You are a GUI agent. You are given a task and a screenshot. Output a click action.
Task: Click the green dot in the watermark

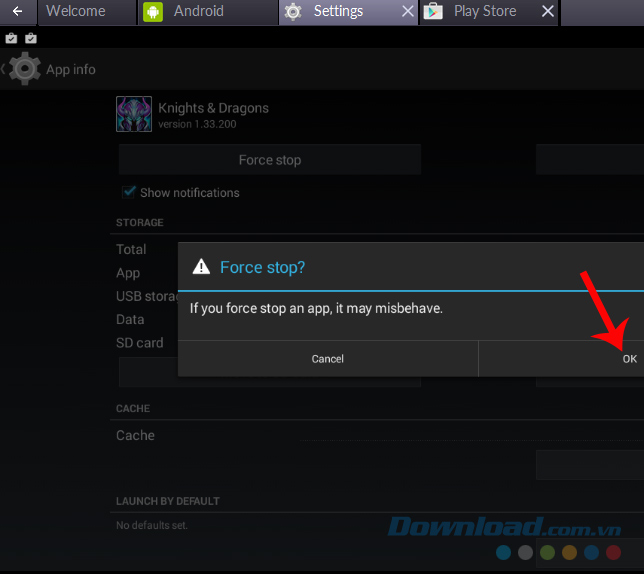(x=547, y=552)
